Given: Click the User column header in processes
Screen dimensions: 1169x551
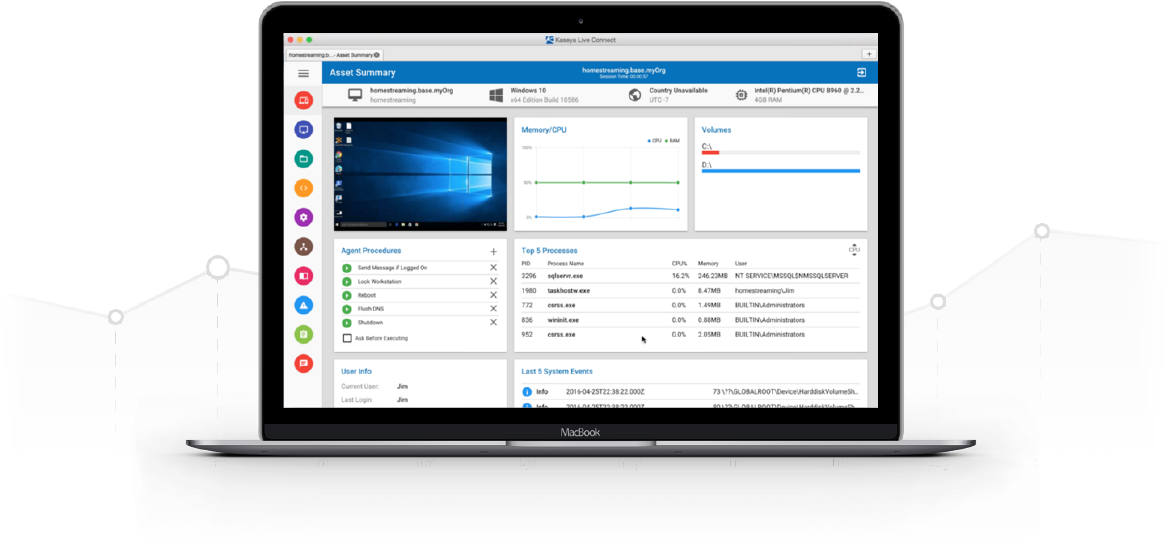Looking at the screenshot, I should tap(740, 264).
